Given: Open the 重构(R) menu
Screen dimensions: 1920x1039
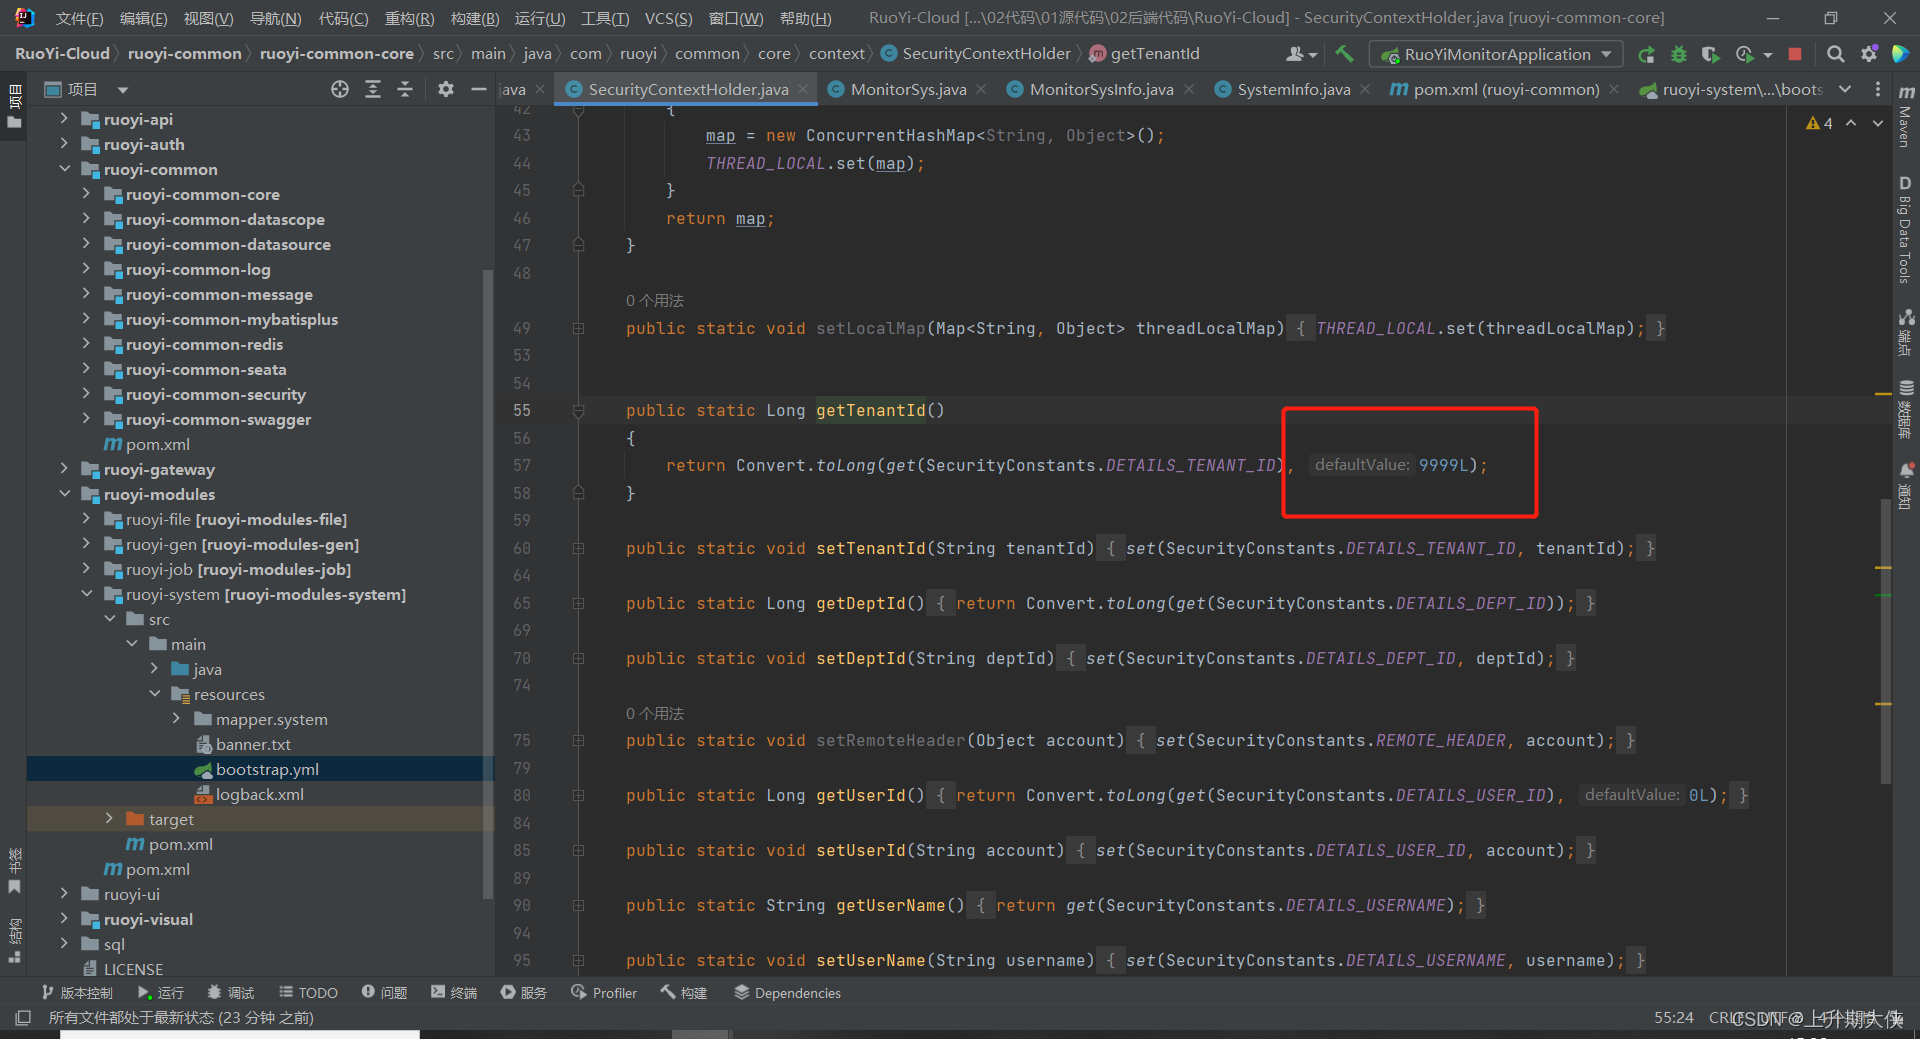Looking at the screenshot, I should 409,18.
